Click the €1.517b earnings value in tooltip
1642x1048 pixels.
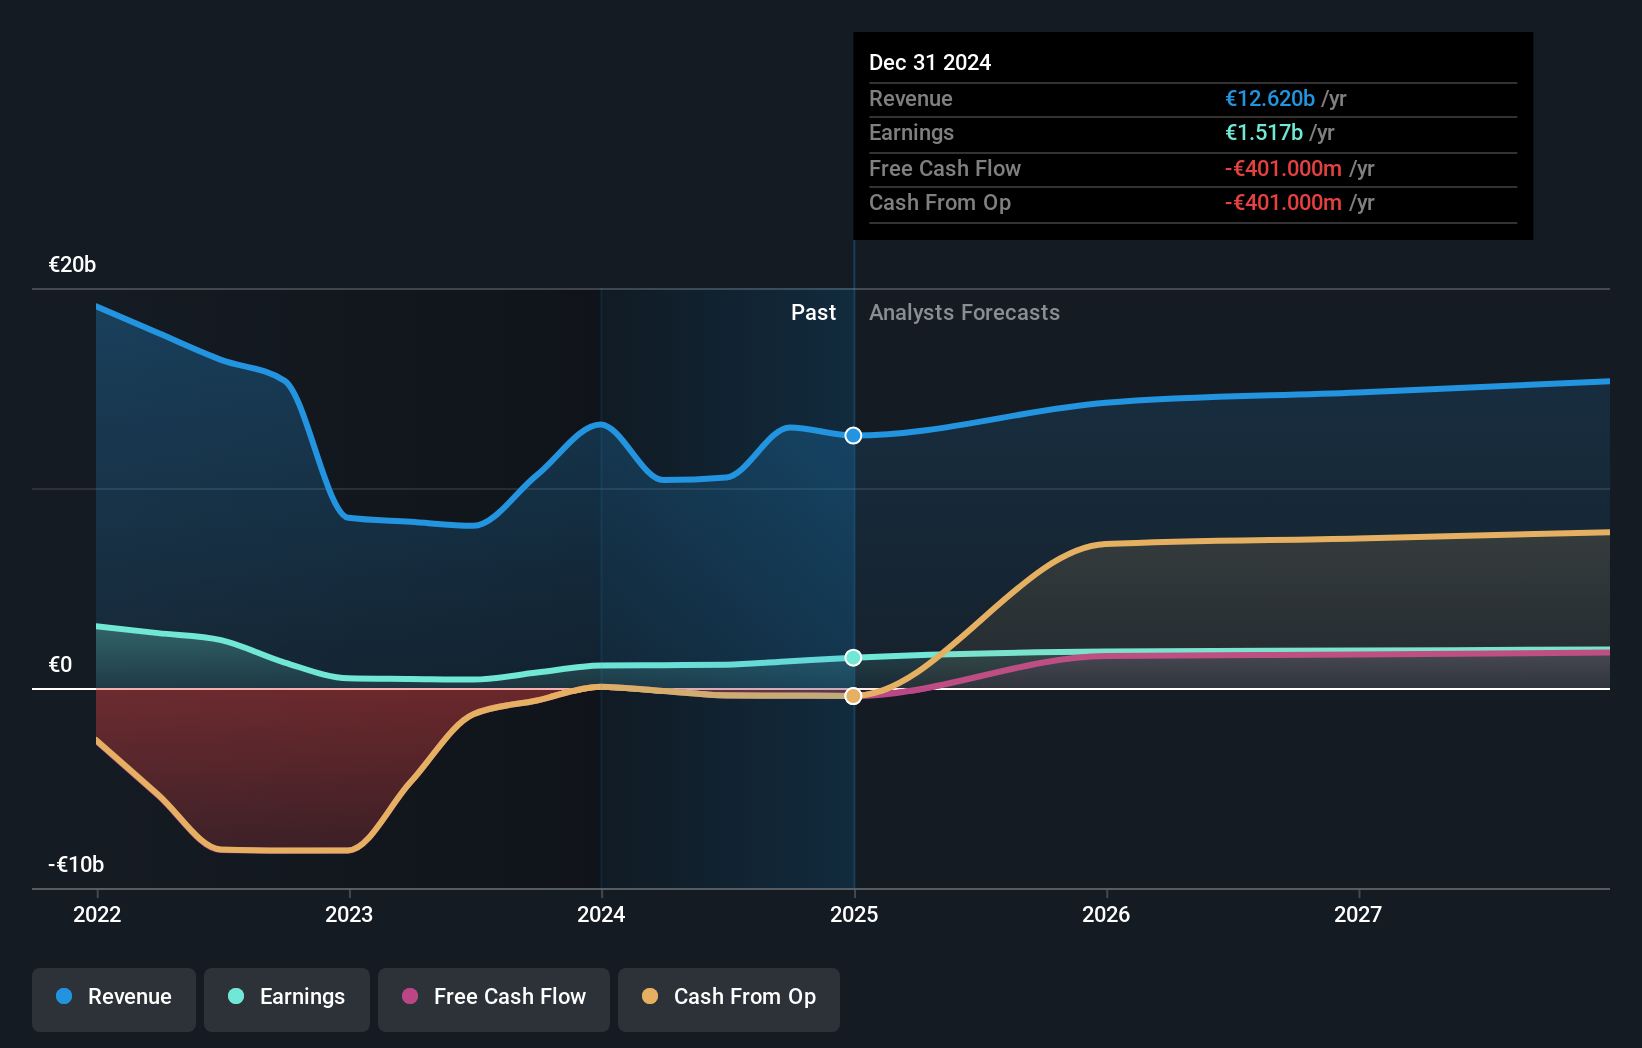(1264, 132)
